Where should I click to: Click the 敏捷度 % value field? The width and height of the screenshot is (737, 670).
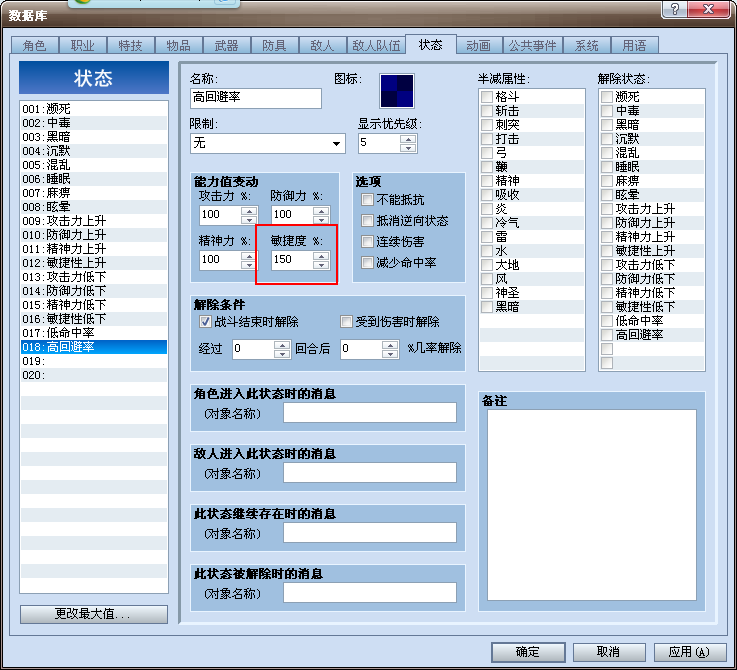tap(292, 260)
